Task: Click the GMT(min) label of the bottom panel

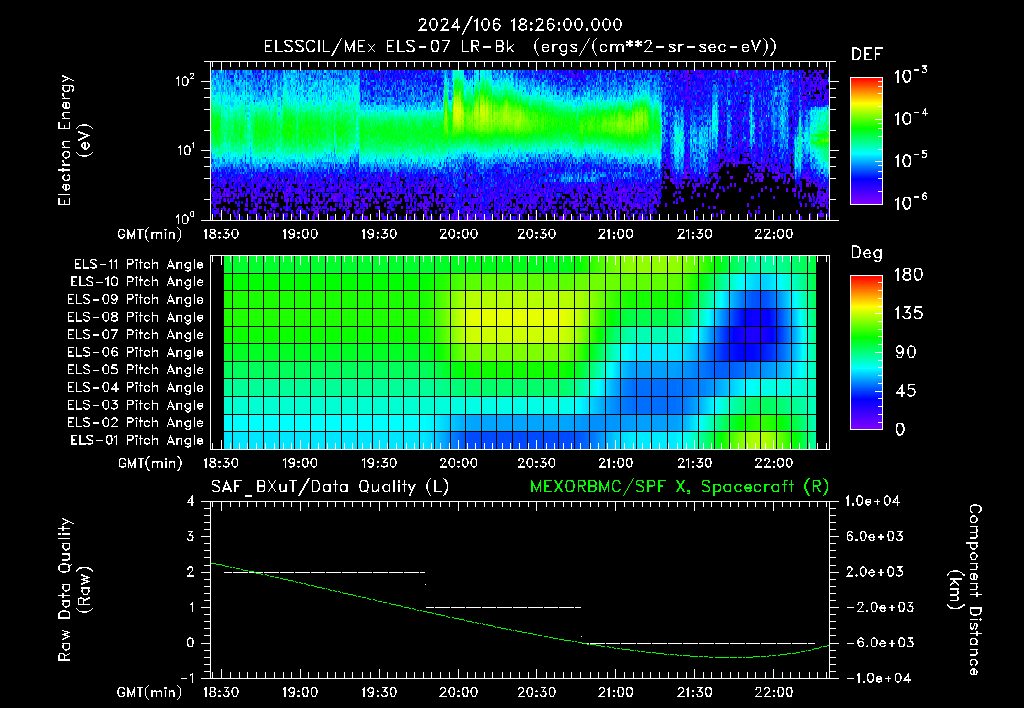Action: pos(149,692)
